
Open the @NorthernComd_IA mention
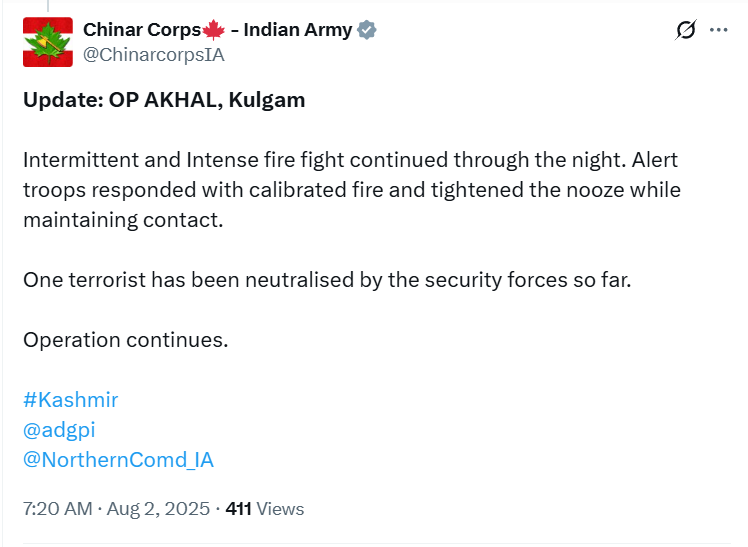118,460
